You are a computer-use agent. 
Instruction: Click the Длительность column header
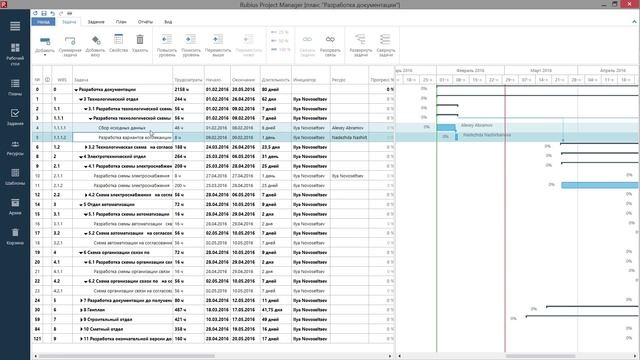pyautogui.click(x=276, y=80)
